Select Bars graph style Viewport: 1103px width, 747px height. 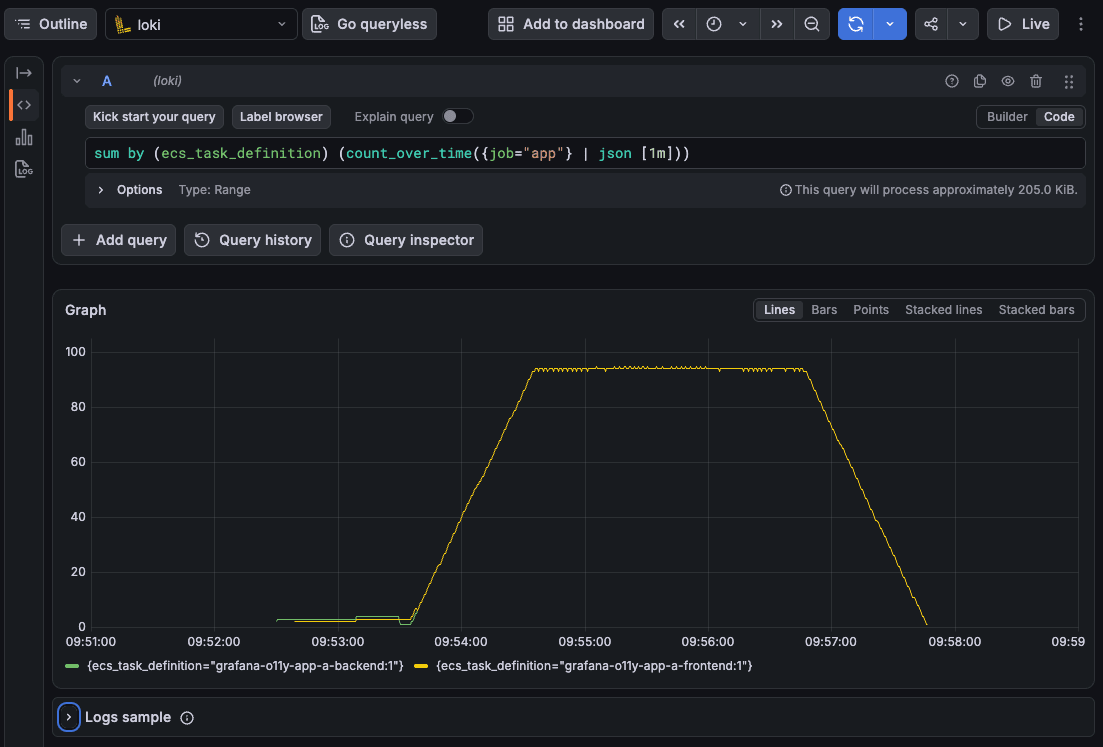pyautogui.click(x=824, y=309)
